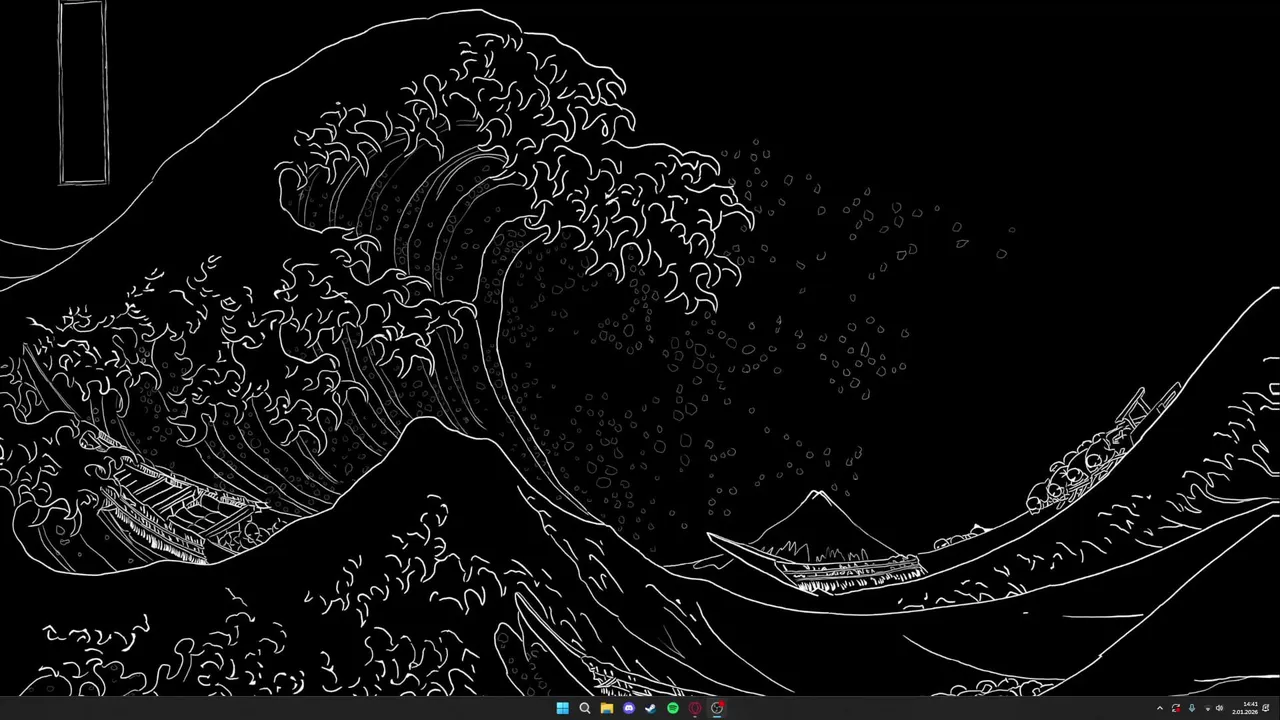Click the sync tray icon with red dot
Viewport: 1280px width, 720px height.
click(x=1176, y=708)
